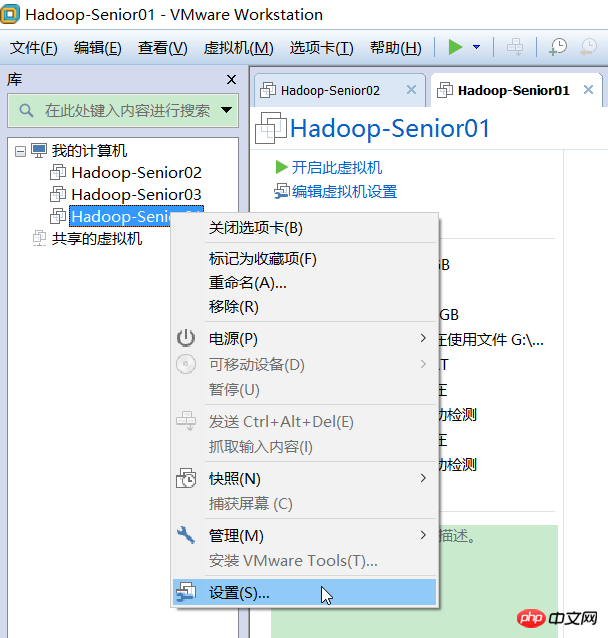
Task: Select Hadoop-Senior02 in the library tree
Action: (x=136, y=173)
